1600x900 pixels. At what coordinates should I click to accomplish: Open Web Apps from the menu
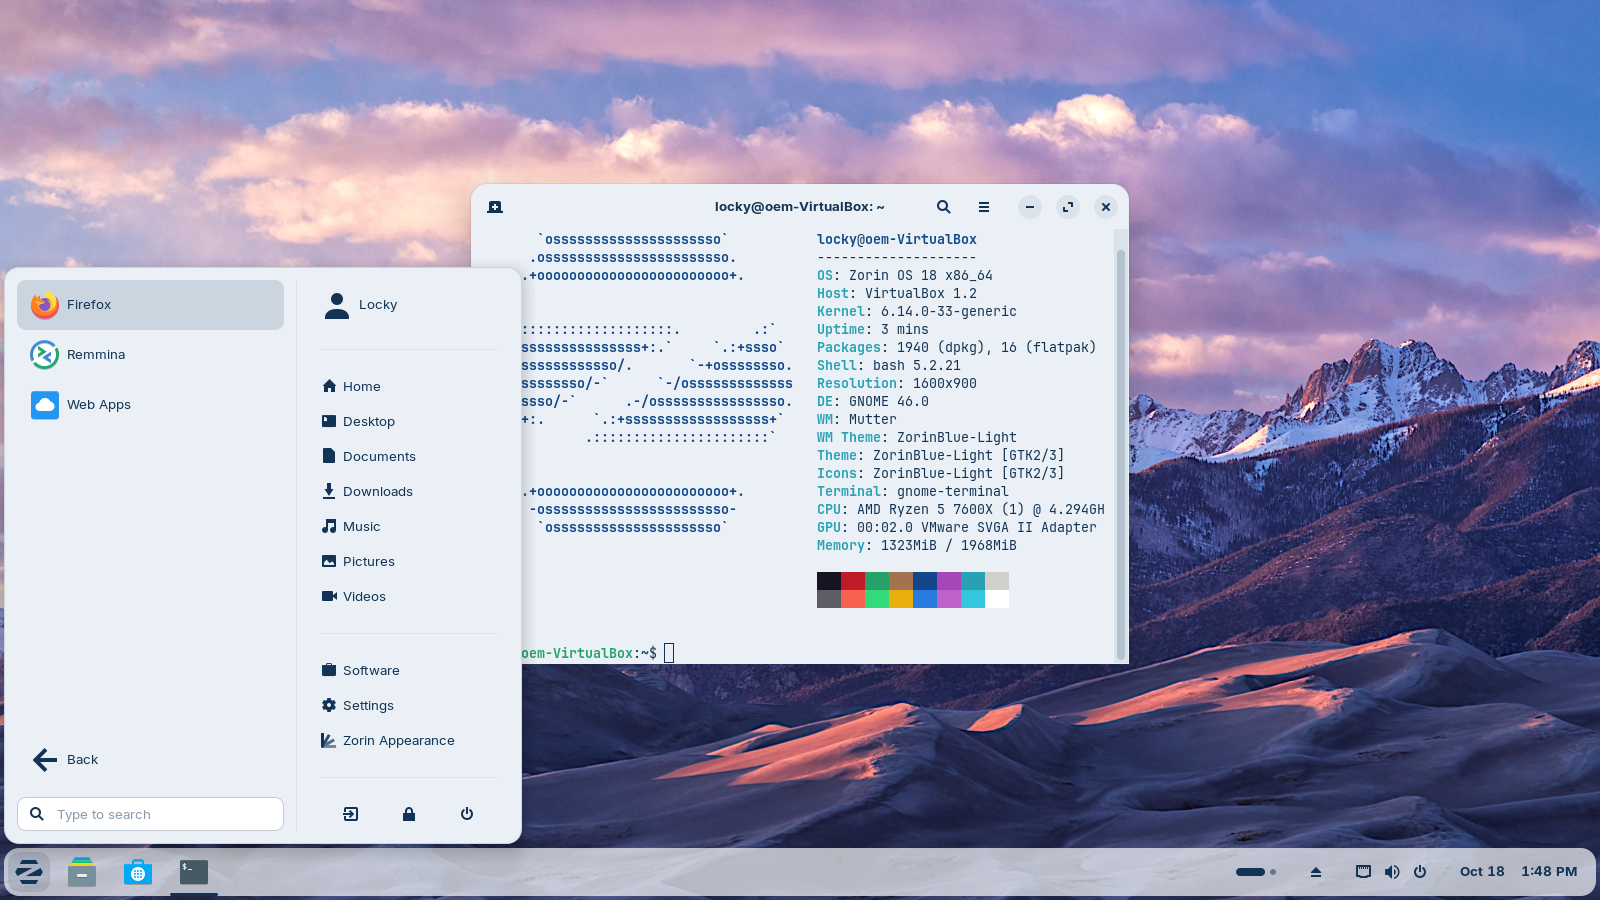(98, 405)
